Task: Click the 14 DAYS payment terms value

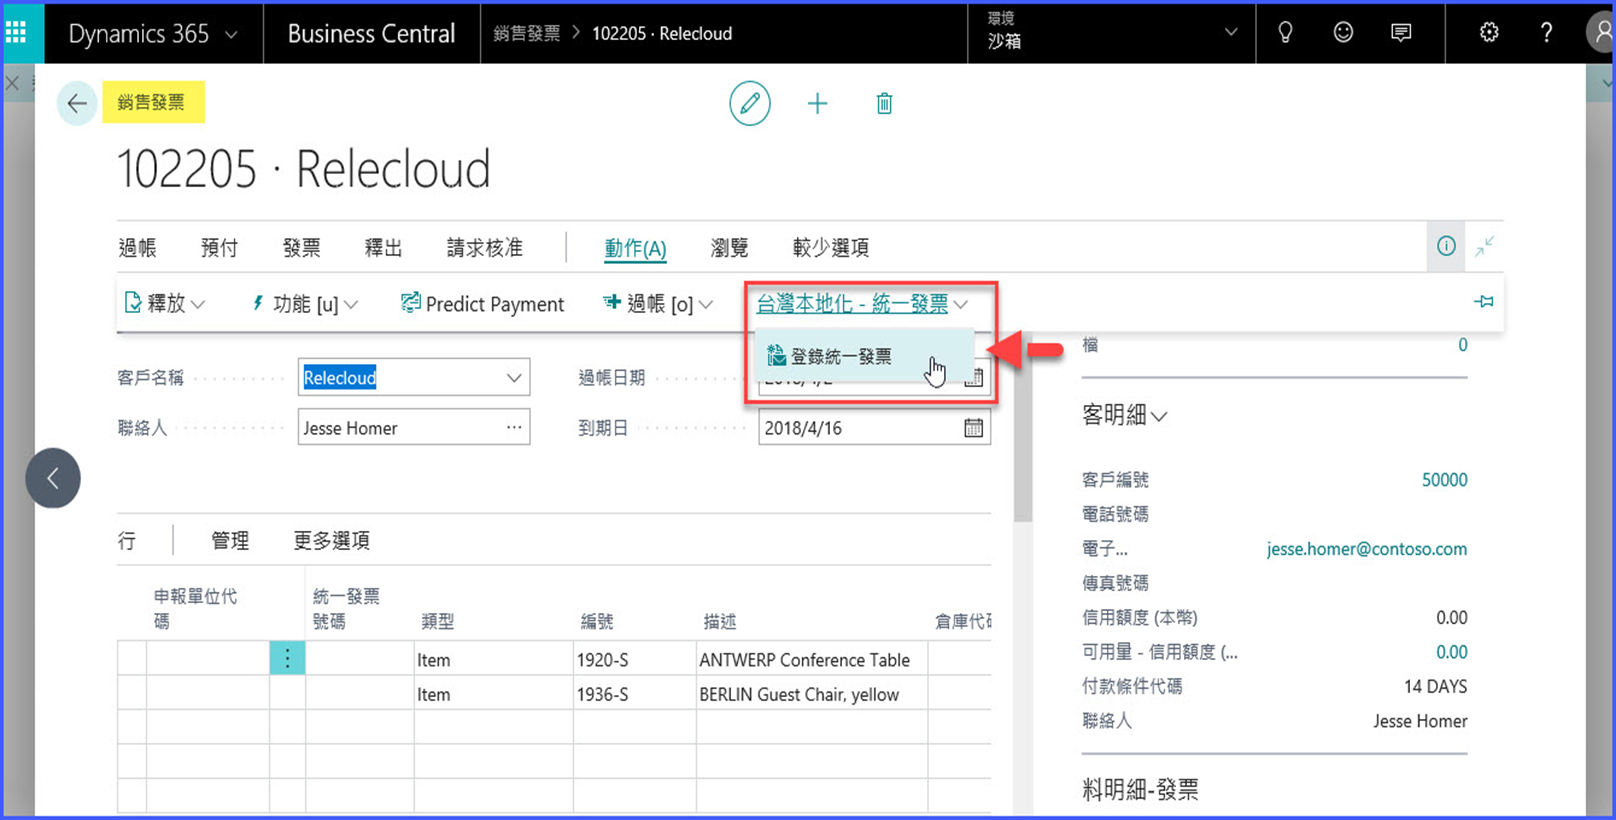Action: 1435,687
